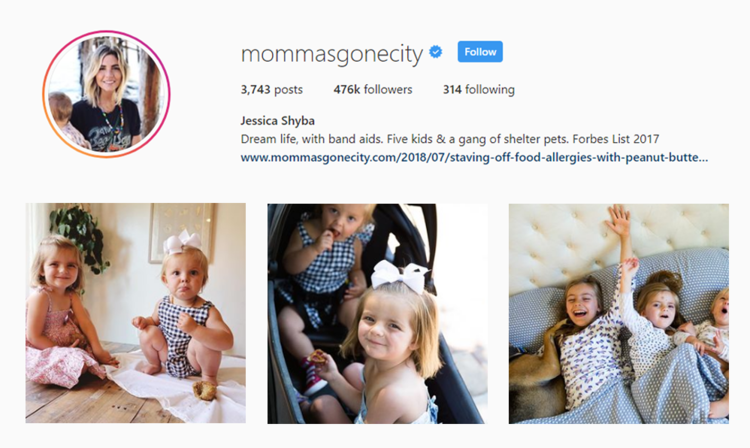750x448 pixels.
Task: Open the post of two girls on wooden floor
Action: click(136, 313)
